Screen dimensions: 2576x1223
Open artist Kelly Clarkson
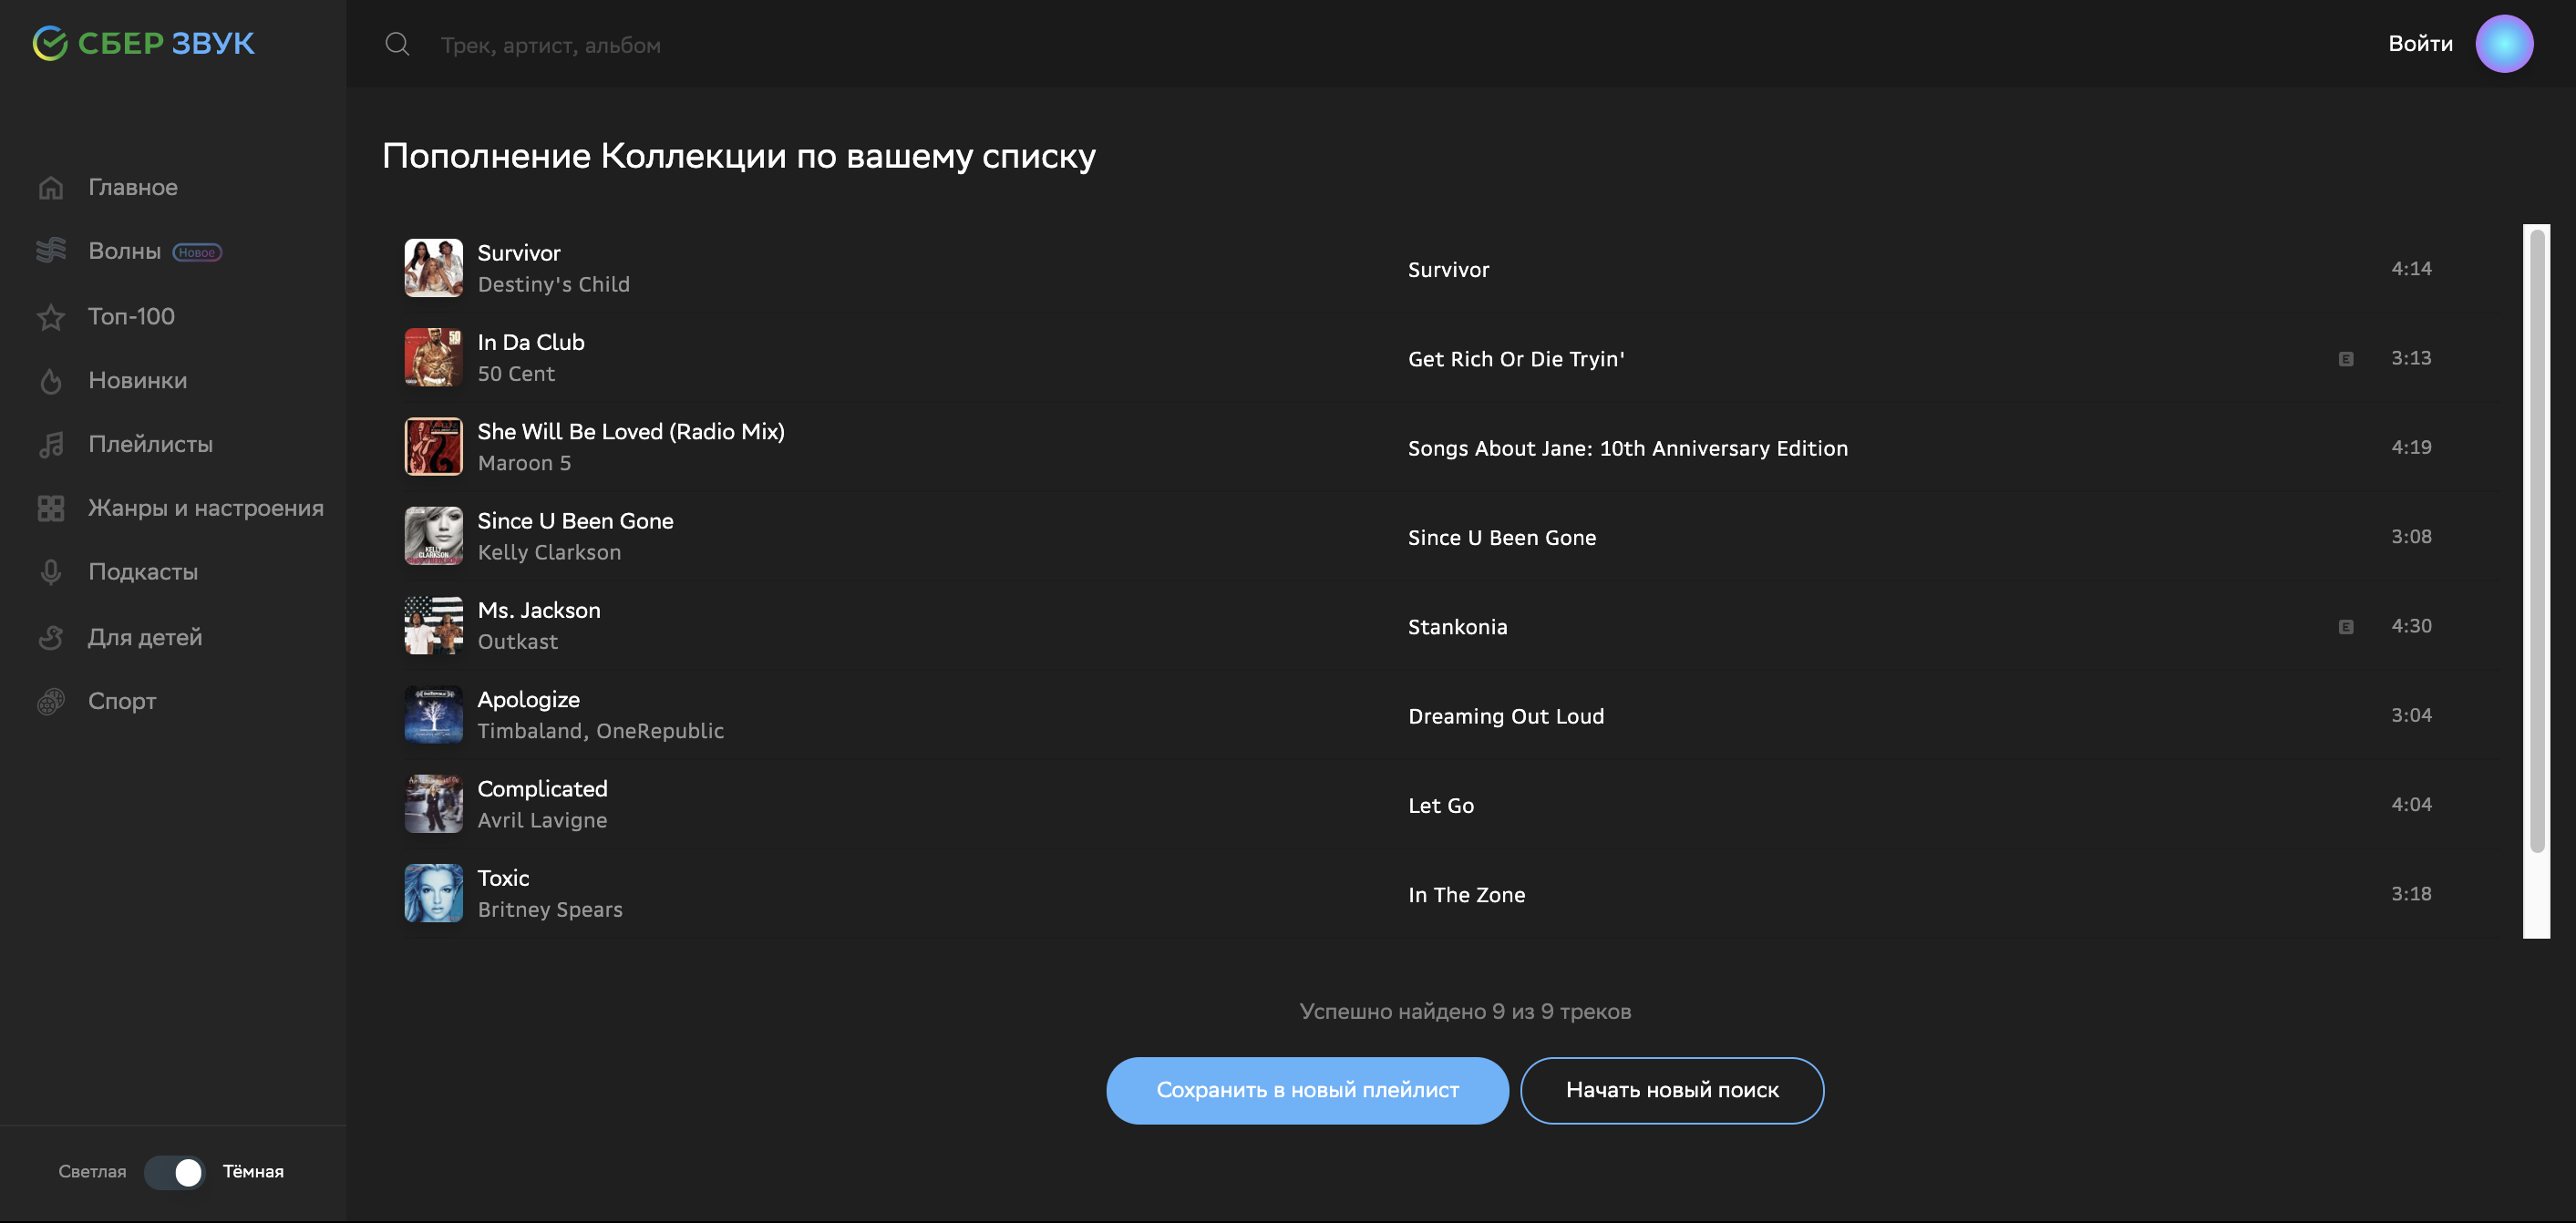(549, 552)
